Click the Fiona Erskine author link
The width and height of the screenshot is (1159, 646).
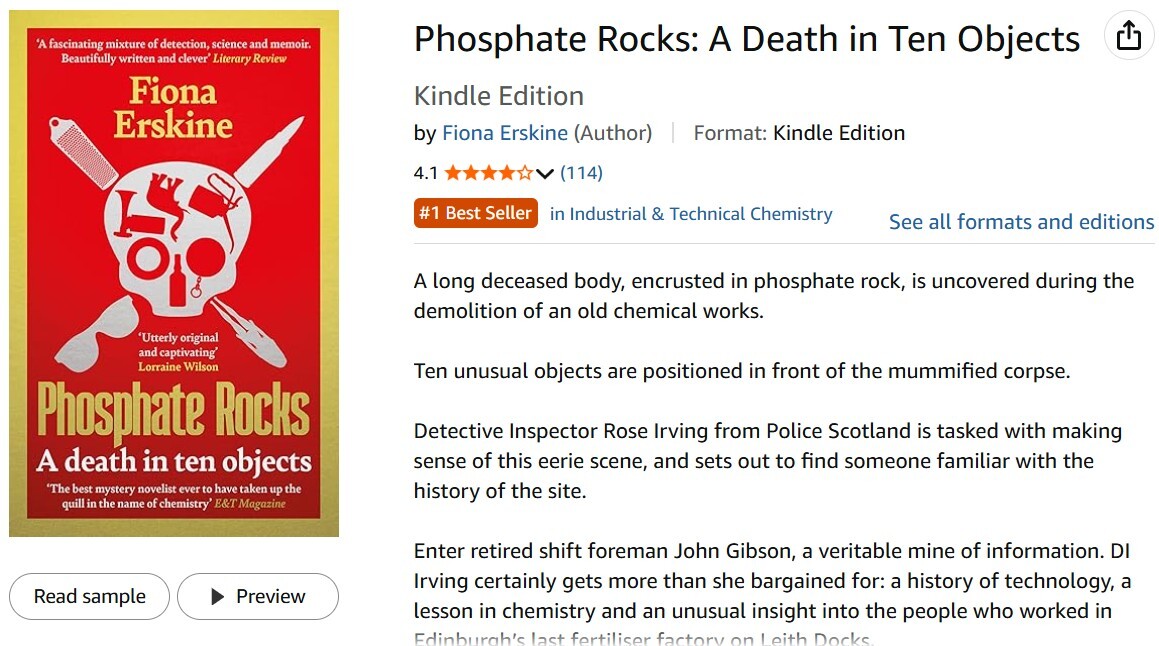tap(505, 133)
